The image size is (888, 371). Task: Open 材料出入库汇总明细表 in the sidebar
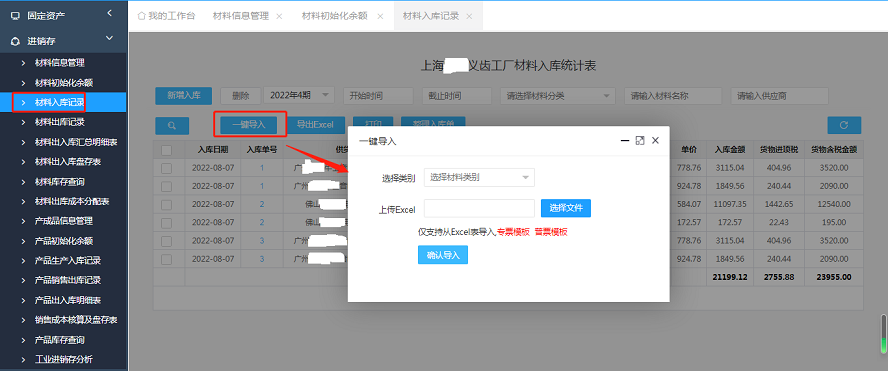pos(76,142)
